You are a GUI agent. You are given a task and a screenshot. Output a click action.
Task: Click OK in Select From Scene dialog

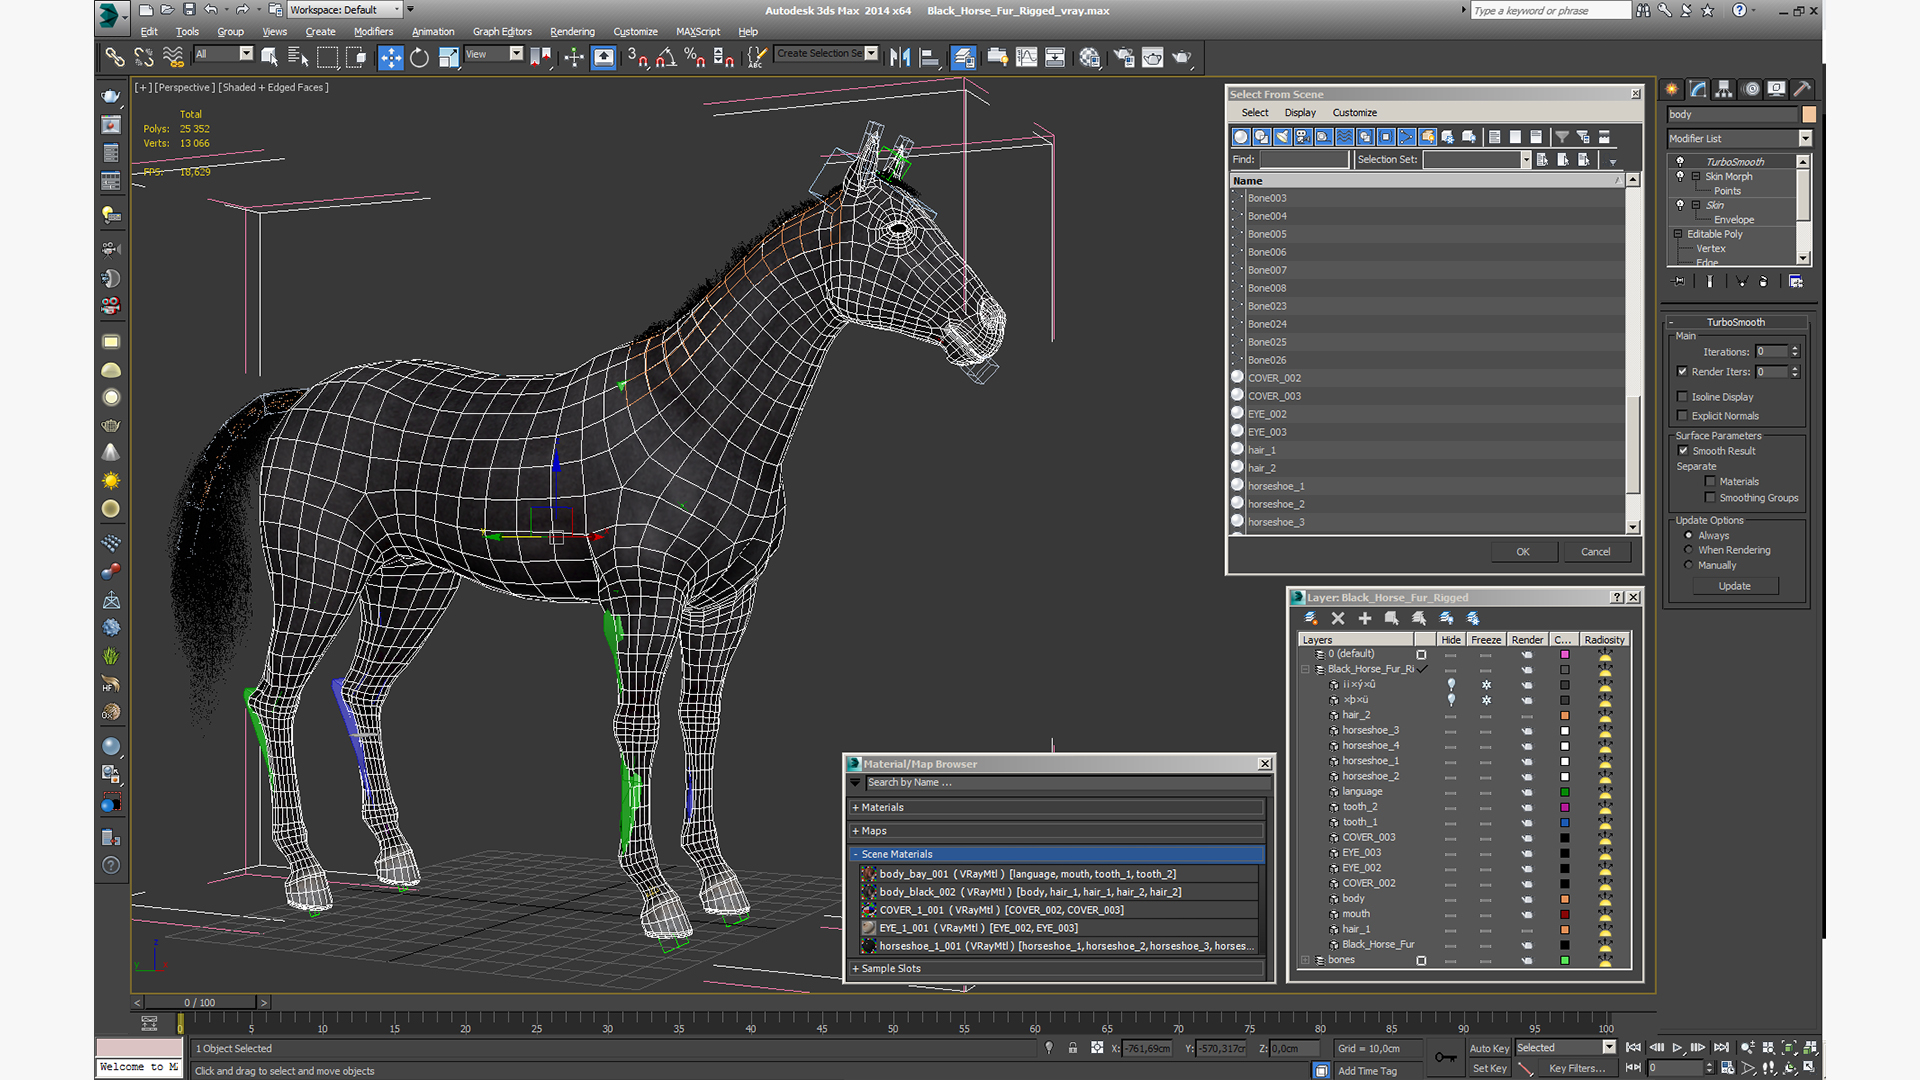tap(1522, 552)
